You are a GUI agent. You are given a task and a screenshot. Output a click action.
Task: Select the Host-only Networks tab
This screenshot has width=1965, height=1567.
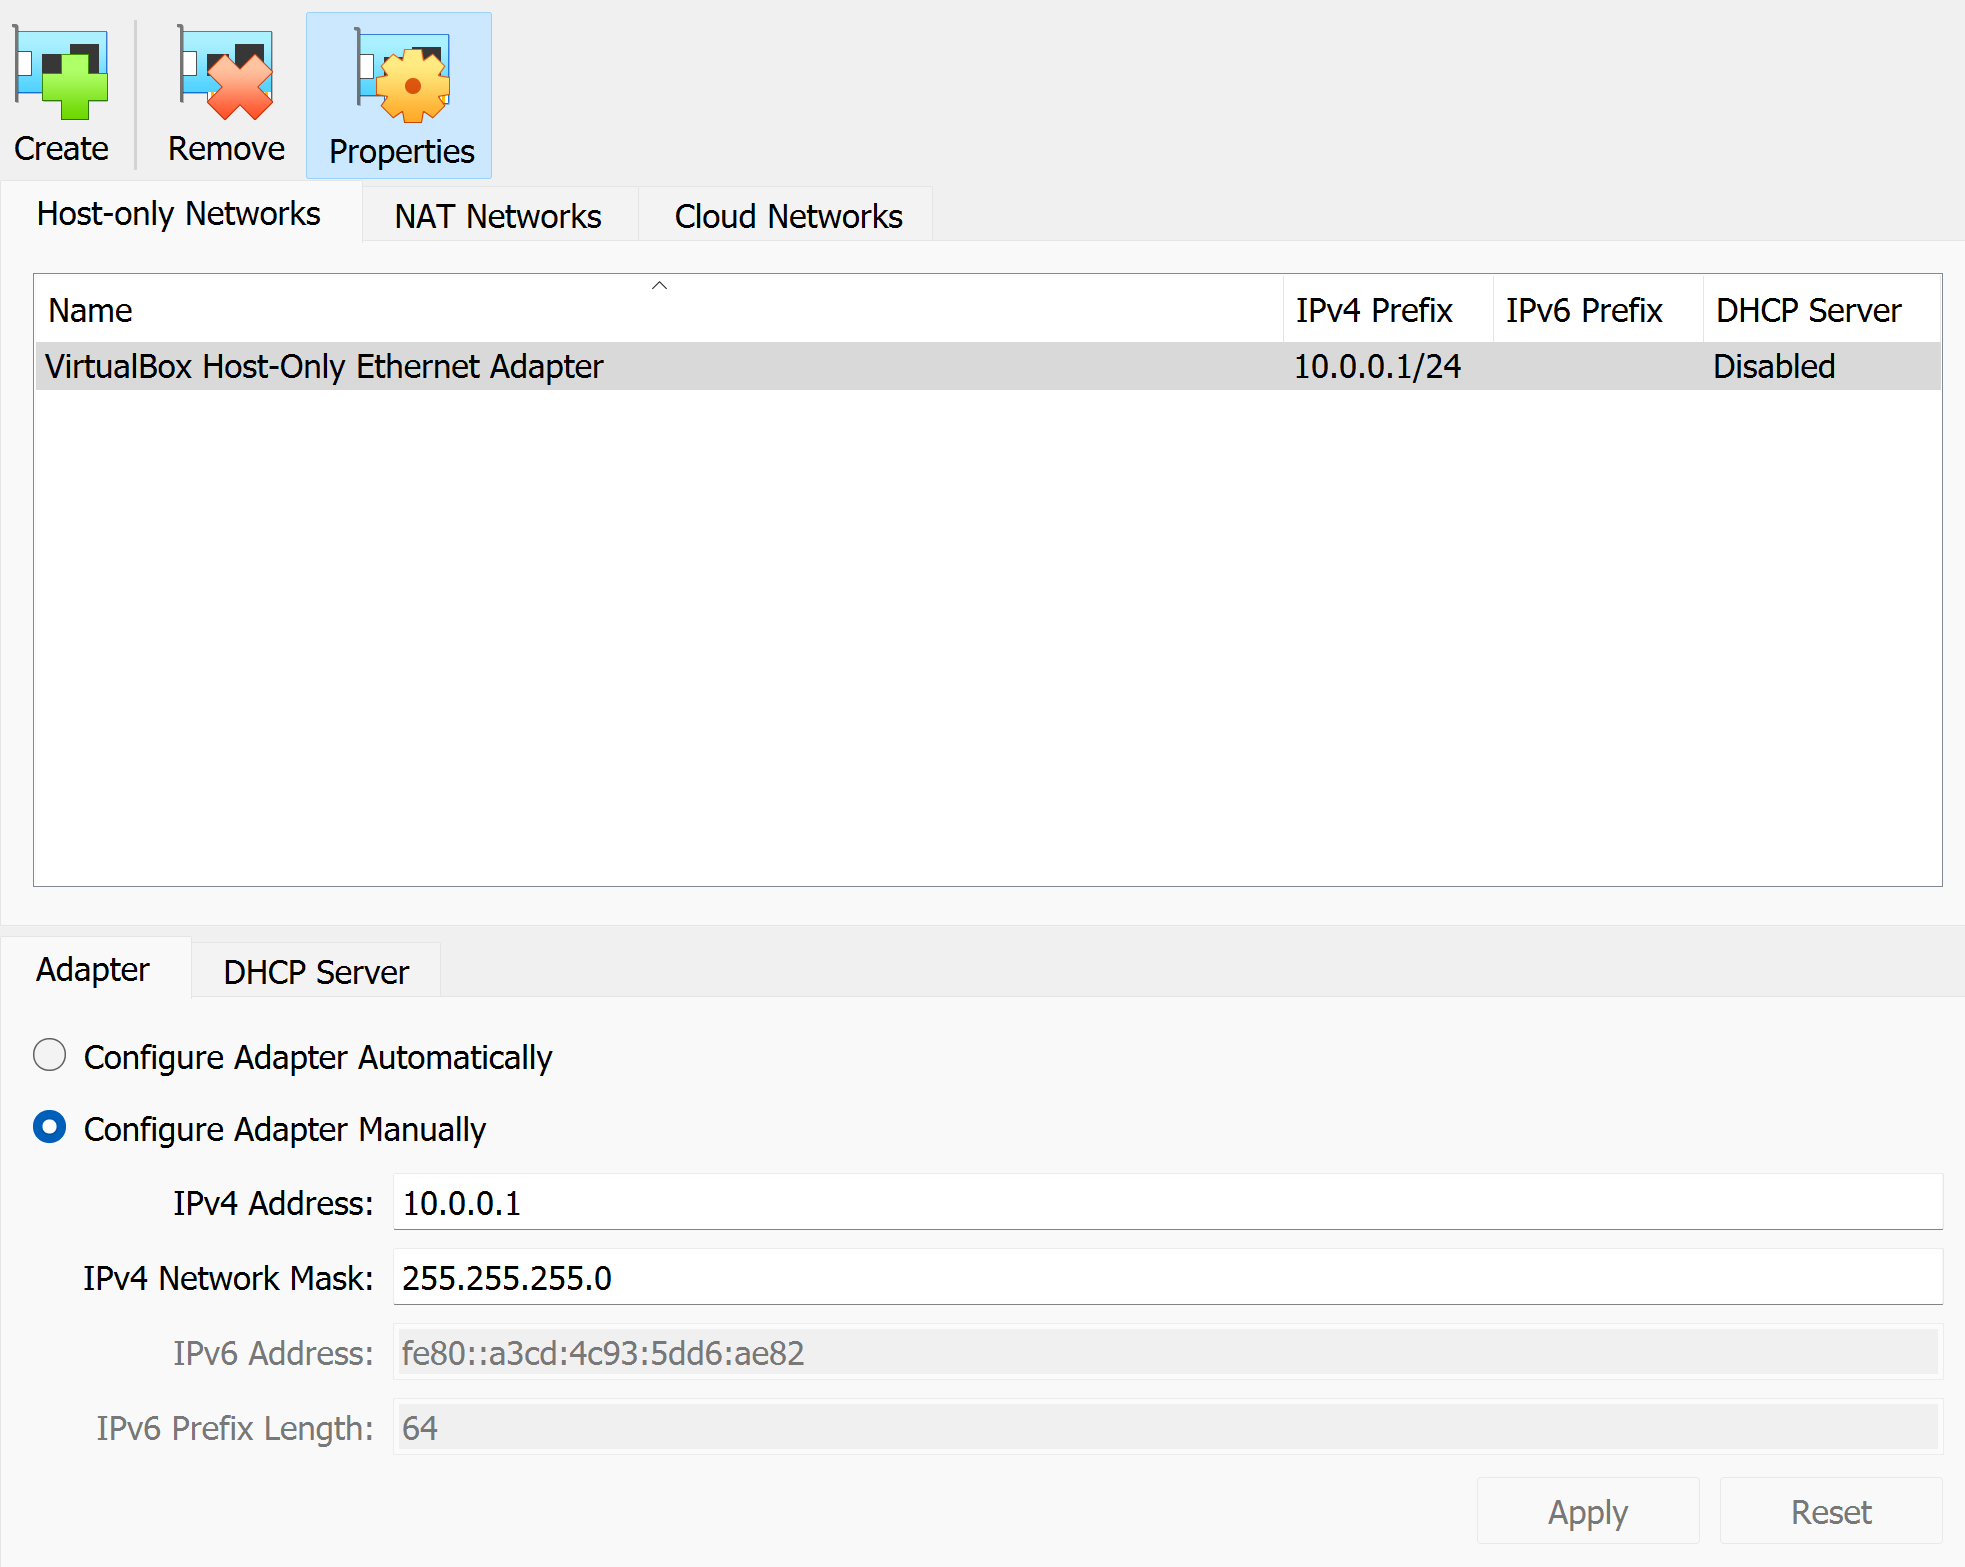[x=179, y=214]
